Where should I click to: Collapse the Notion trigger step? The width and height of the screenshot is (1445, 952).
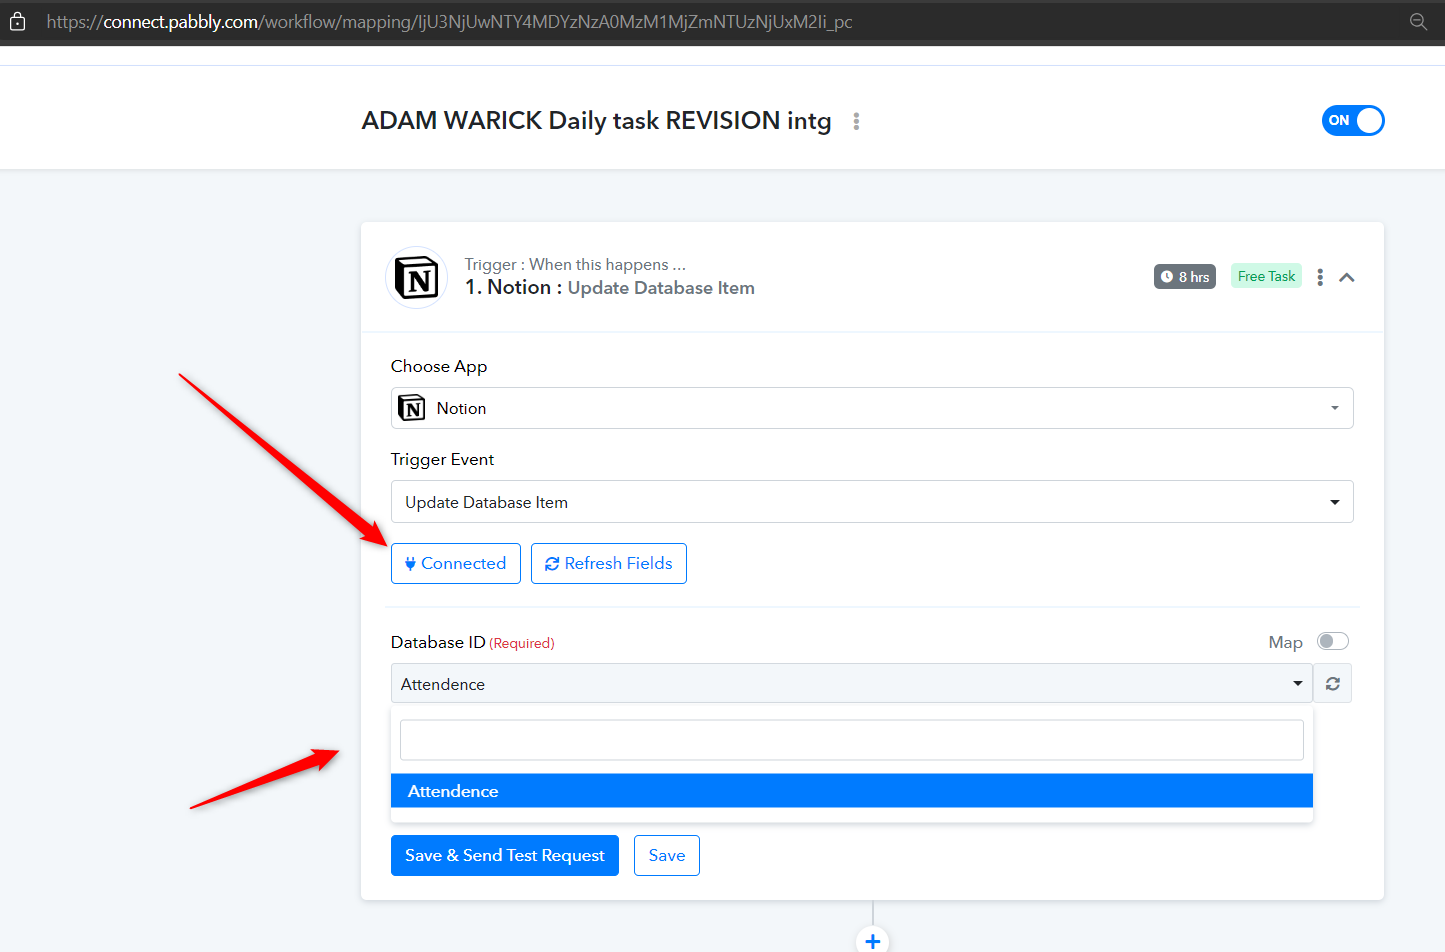[1347, 277]
